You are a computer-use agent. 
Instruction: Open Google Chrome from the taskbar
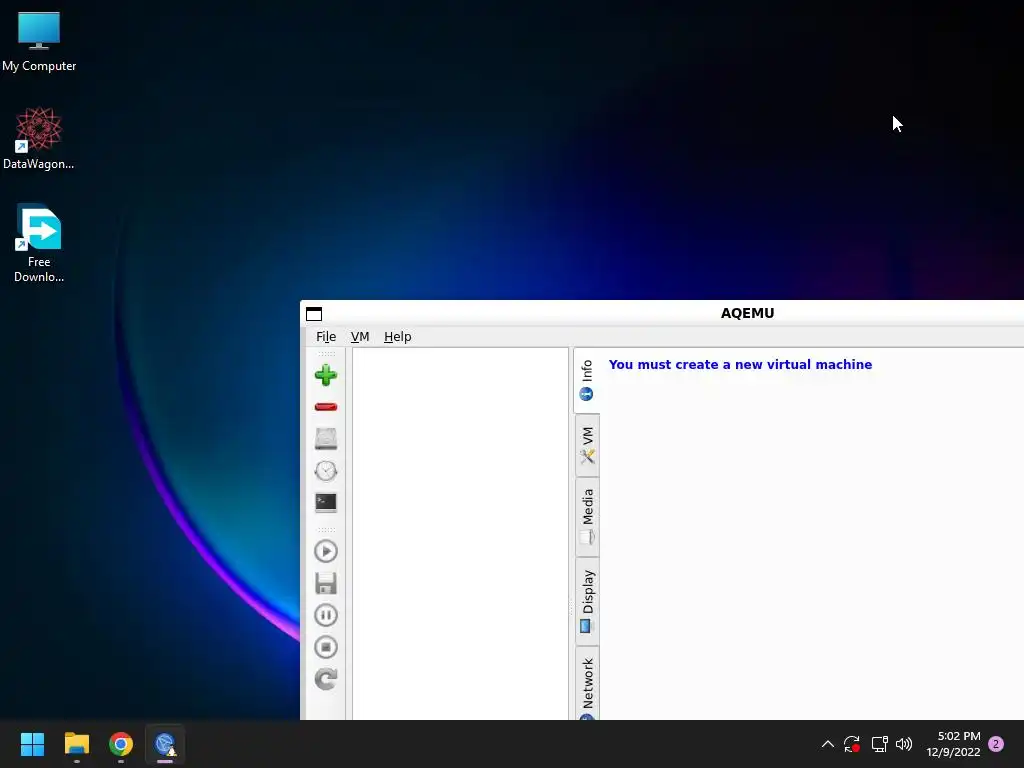(121, 744)
